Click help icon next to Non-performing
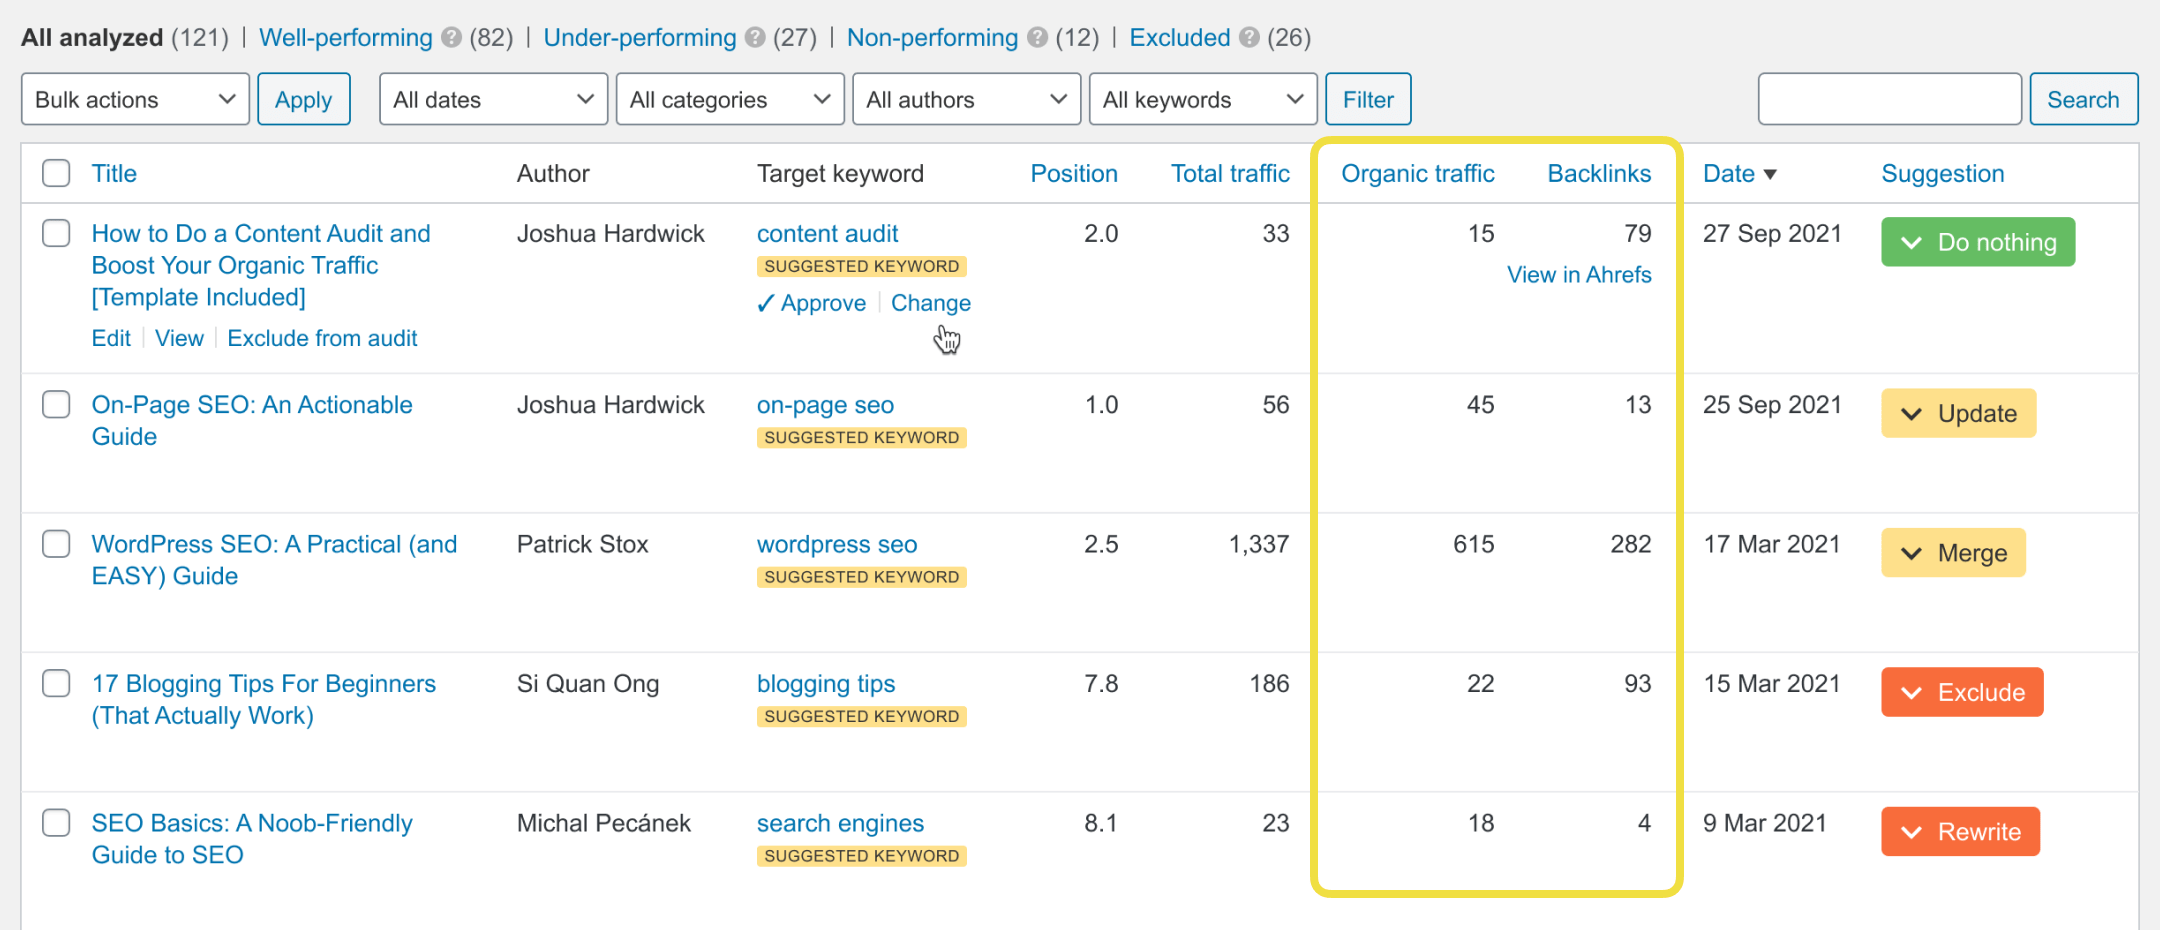 1037,38
